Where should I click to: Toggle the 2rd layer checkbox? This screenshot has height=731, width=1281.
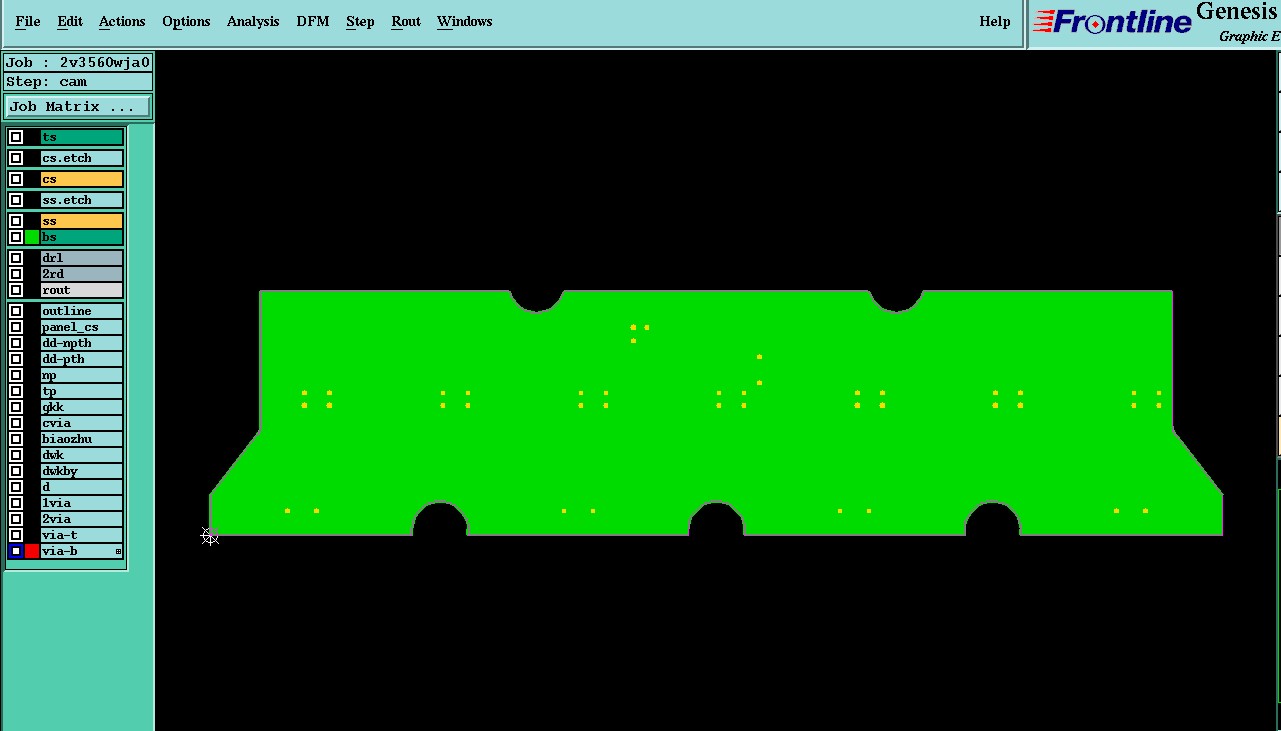[16, 274]
